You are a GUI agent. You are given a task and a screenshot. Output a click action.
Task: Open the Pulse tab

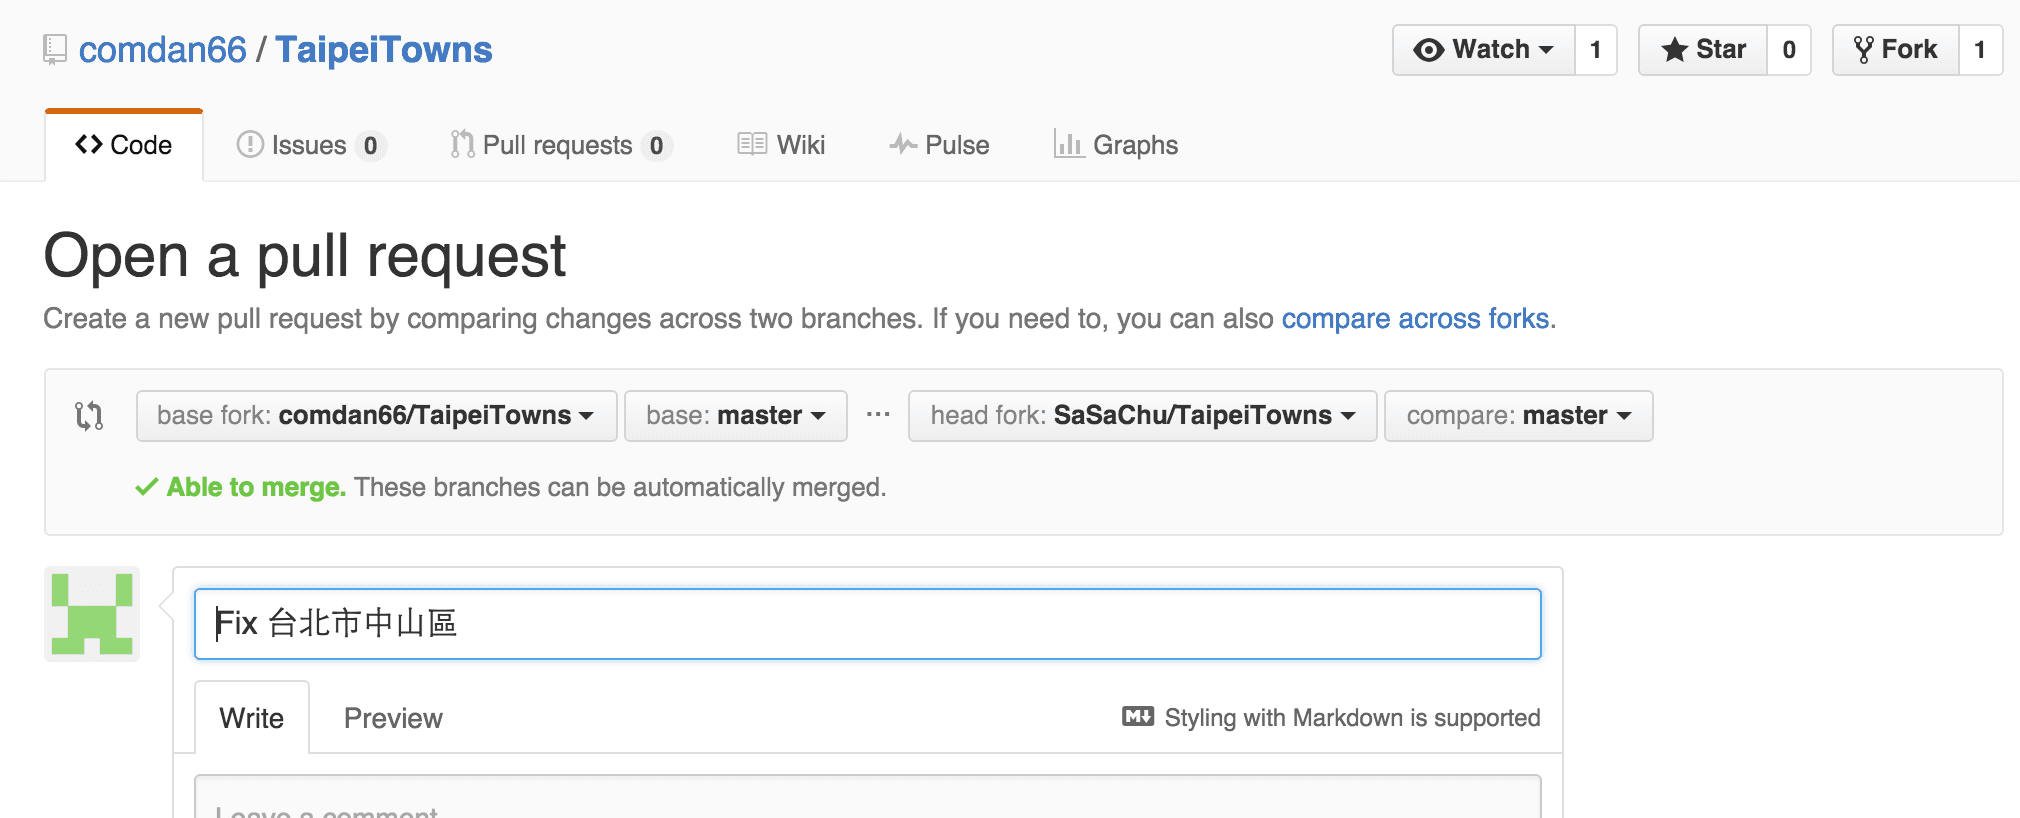[x=939, y=146]
